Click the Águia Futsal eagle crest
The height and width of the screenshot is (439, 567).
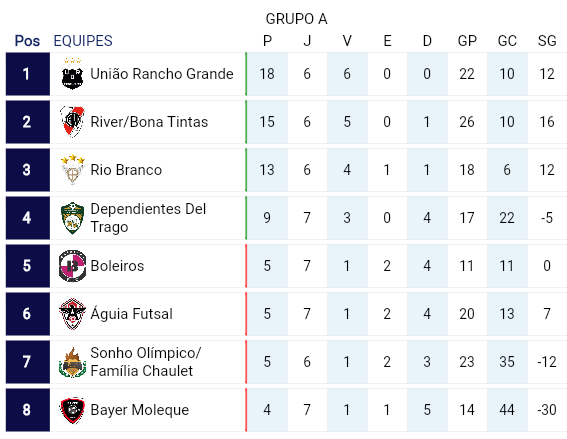(72, 314)
